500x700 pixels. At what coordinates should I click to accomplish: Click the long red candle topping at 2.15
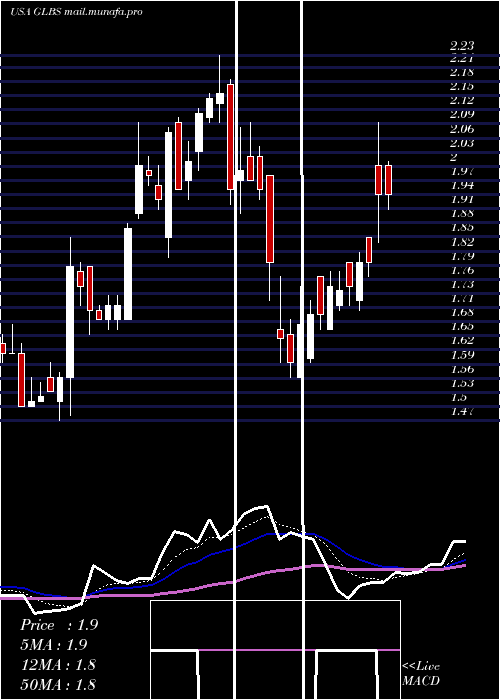pyautogui.click(x=230, y=137)
